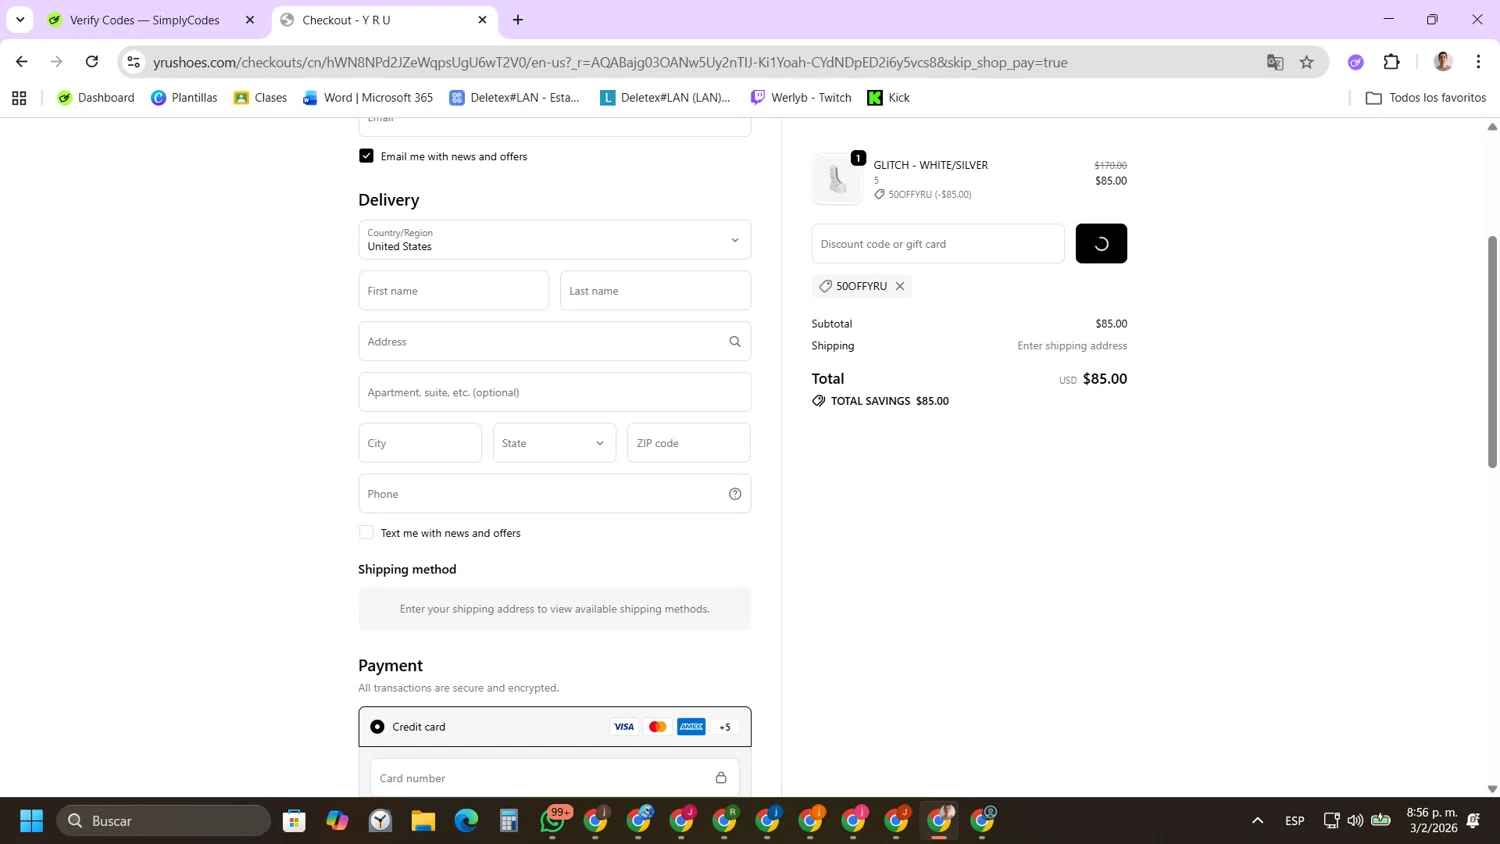Screen dimensions: 1500x844
Task: Open the Plantillas bookmark
Action: tap(184, 98)
